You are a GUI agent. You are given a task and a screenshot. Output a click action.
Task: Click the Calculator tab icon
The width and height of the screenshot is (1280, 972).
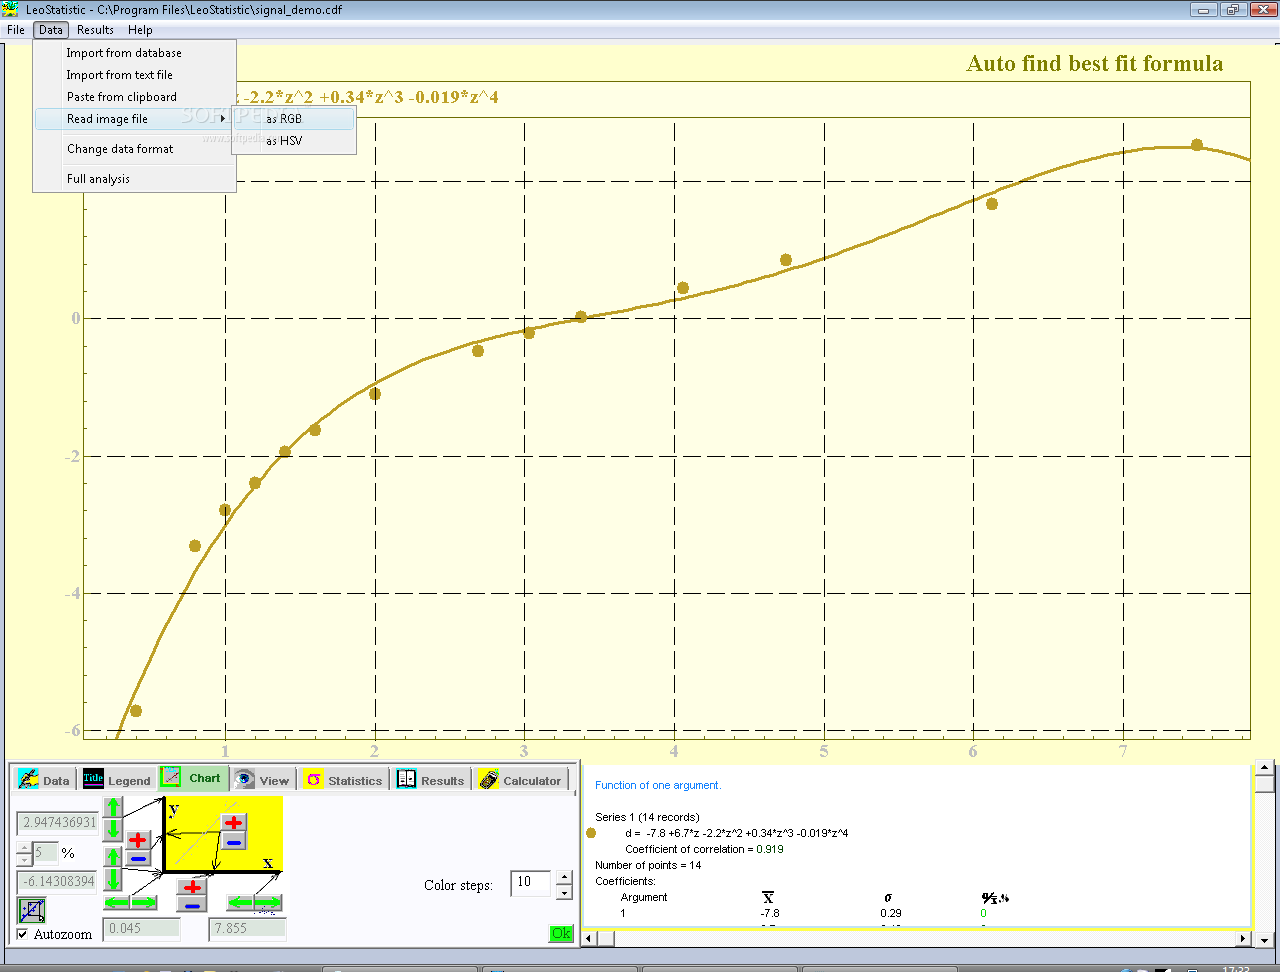coord(488,779)
